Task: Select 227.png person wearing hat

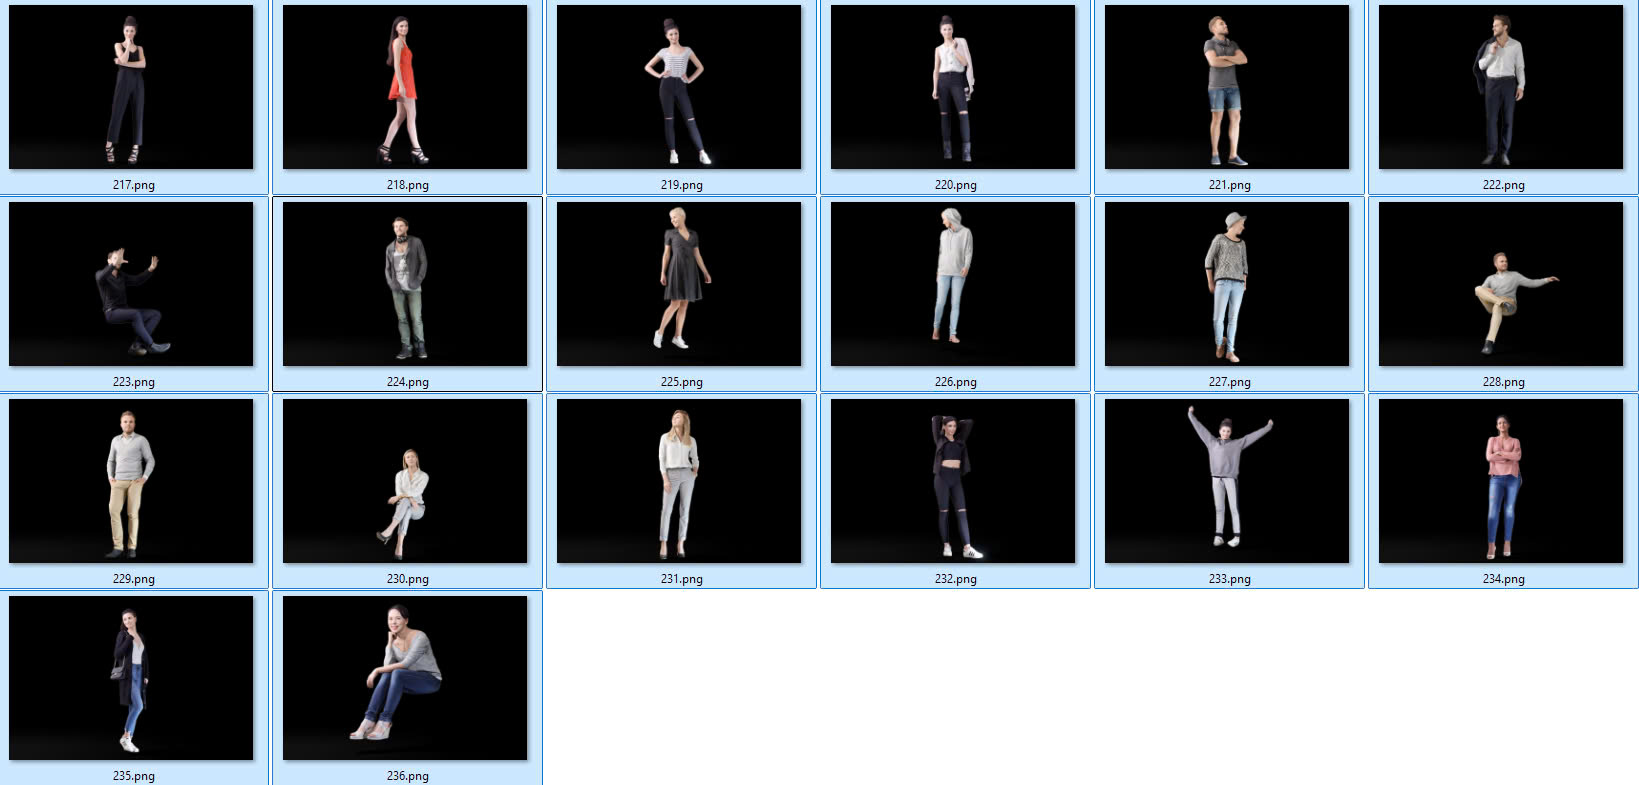Action: pos(1227,284)
